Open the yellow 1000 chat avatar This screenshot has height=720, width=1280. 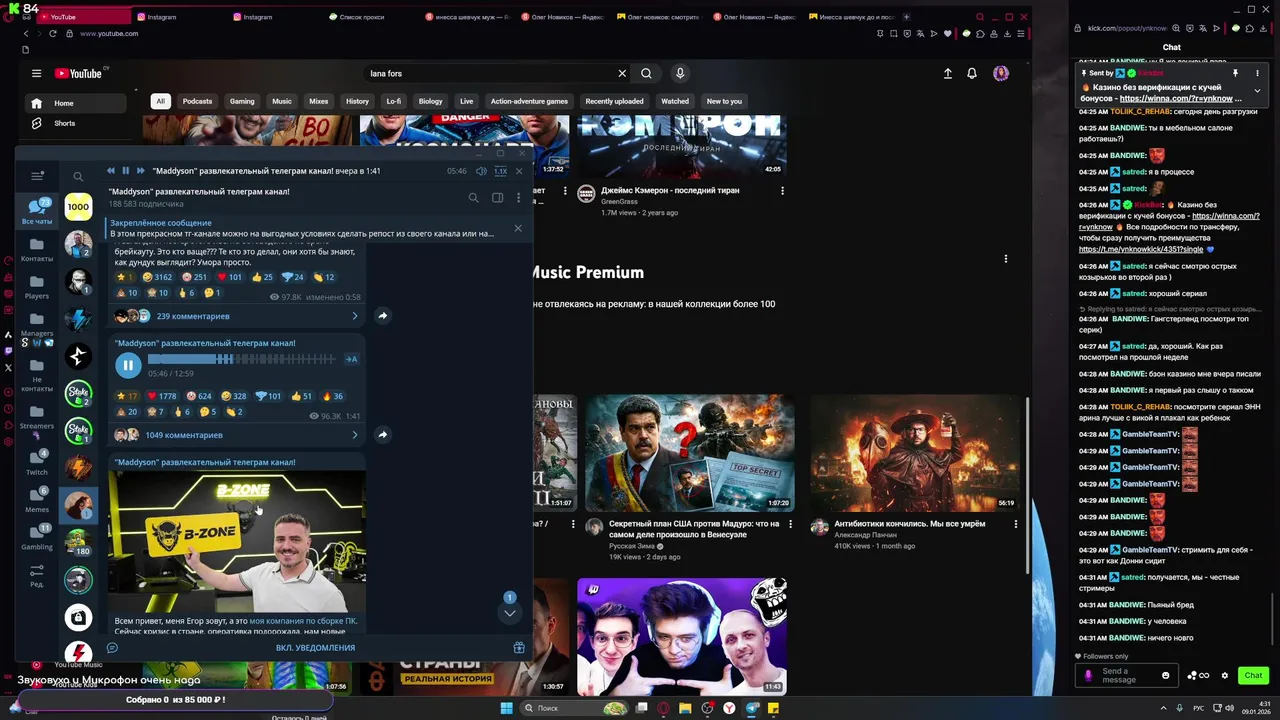click(78, 207)
